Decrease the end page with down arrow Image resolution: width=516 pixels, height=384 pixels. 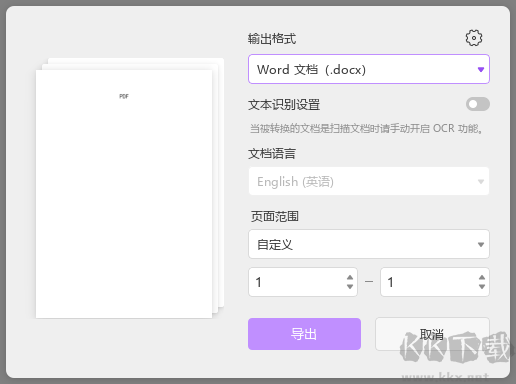482,287
